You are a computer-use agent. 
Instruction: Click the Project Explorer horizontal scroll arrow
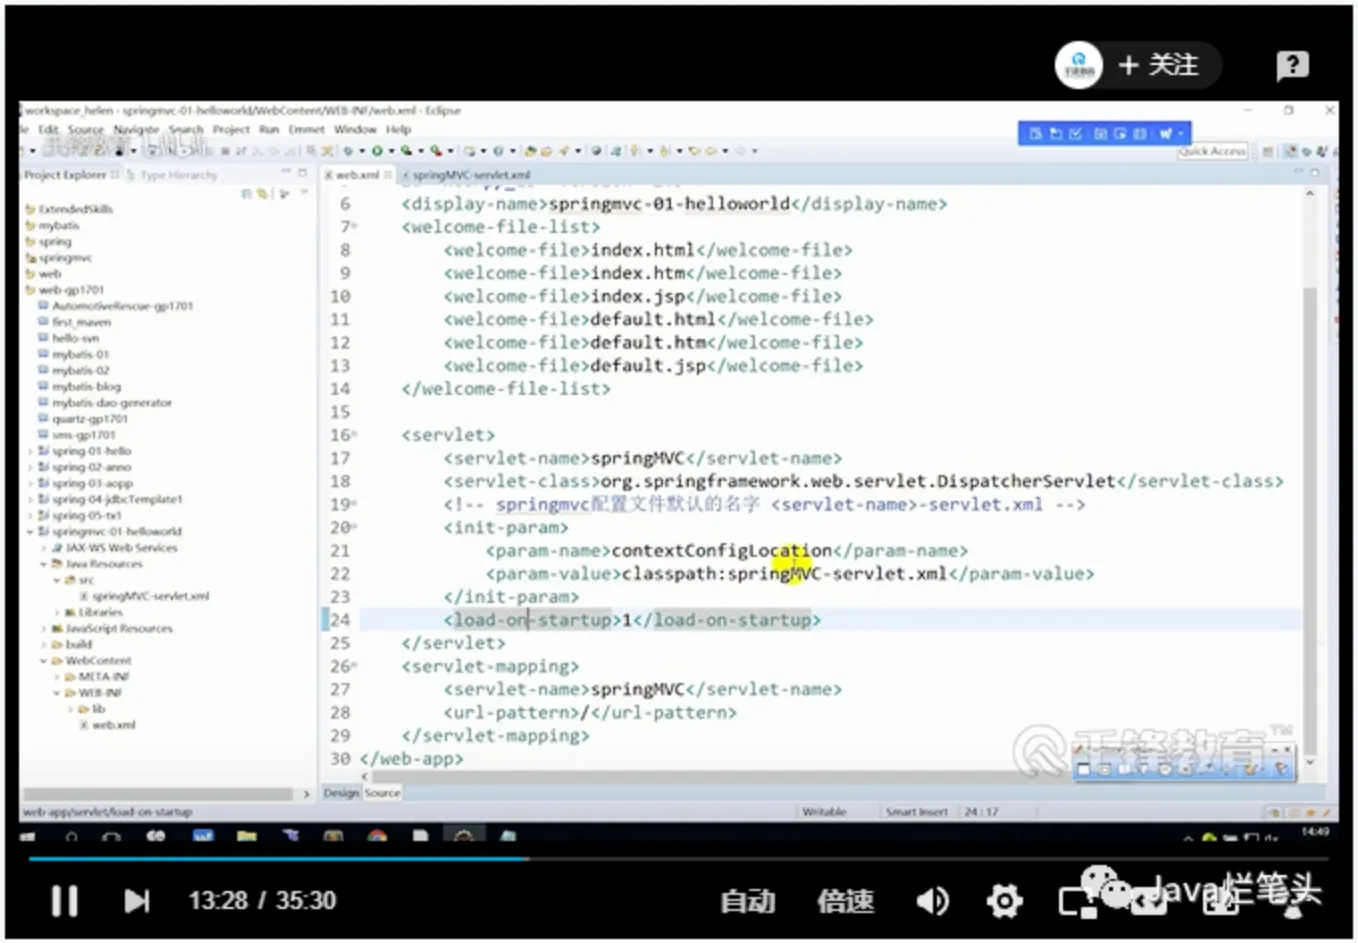coord(307,794)
